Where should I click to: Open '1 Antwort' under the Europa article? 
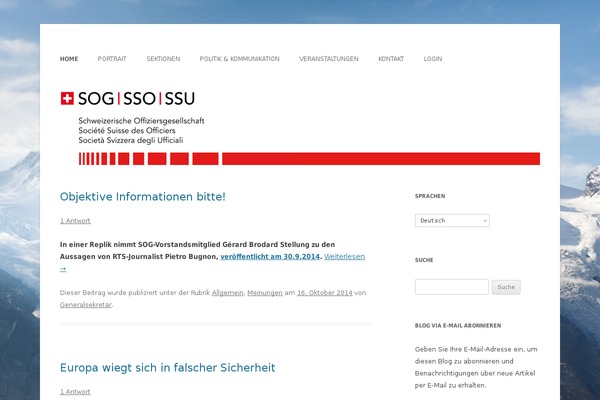click(75, 392)
